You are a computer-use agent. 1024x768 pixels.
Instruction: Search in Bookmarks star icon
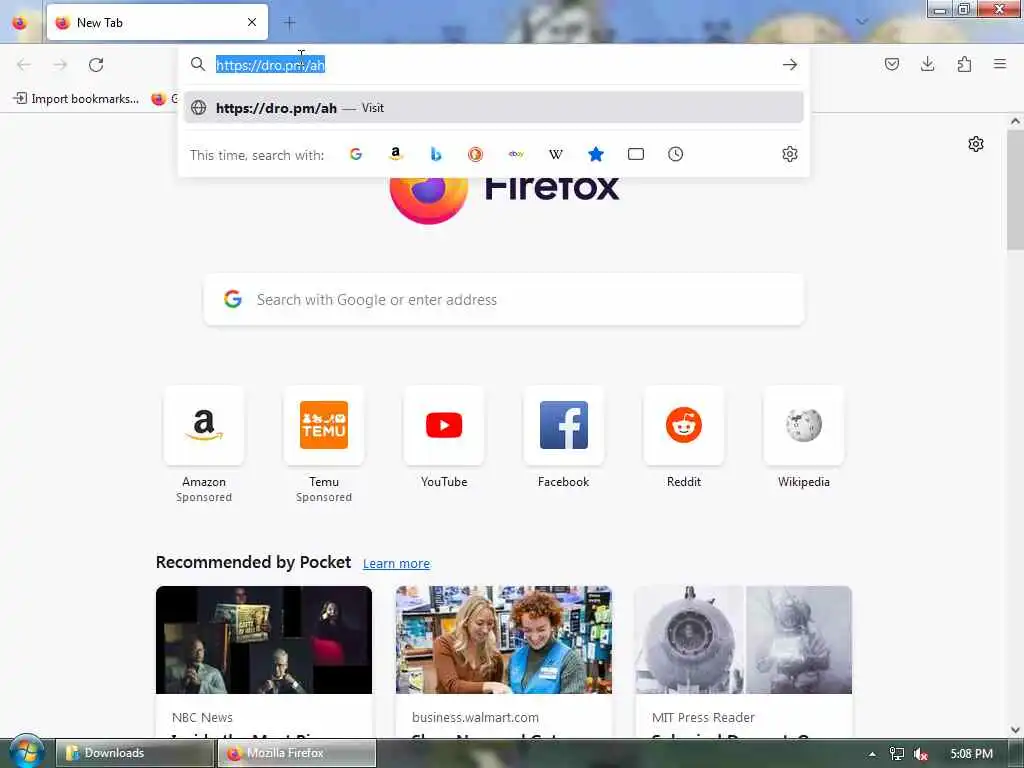pyautogui.click(x=596, y=154)
